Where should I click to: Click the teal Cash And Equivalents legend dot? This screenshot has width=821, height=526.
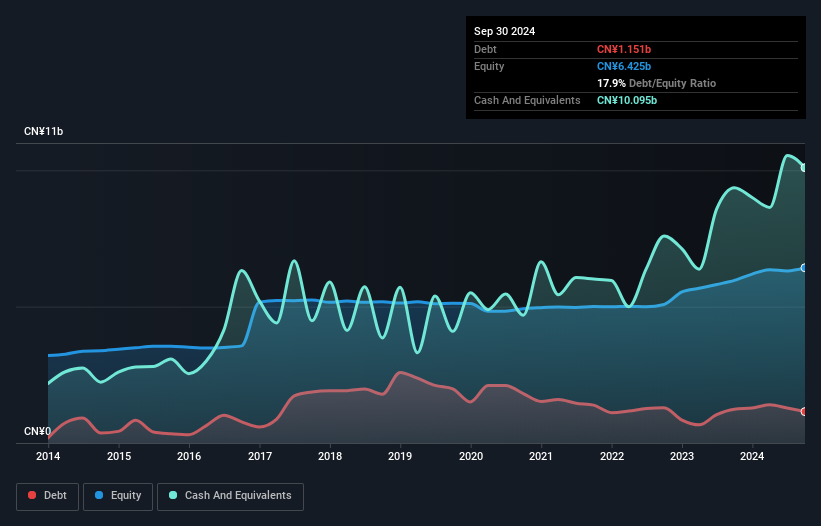click(x=173, y=495)
